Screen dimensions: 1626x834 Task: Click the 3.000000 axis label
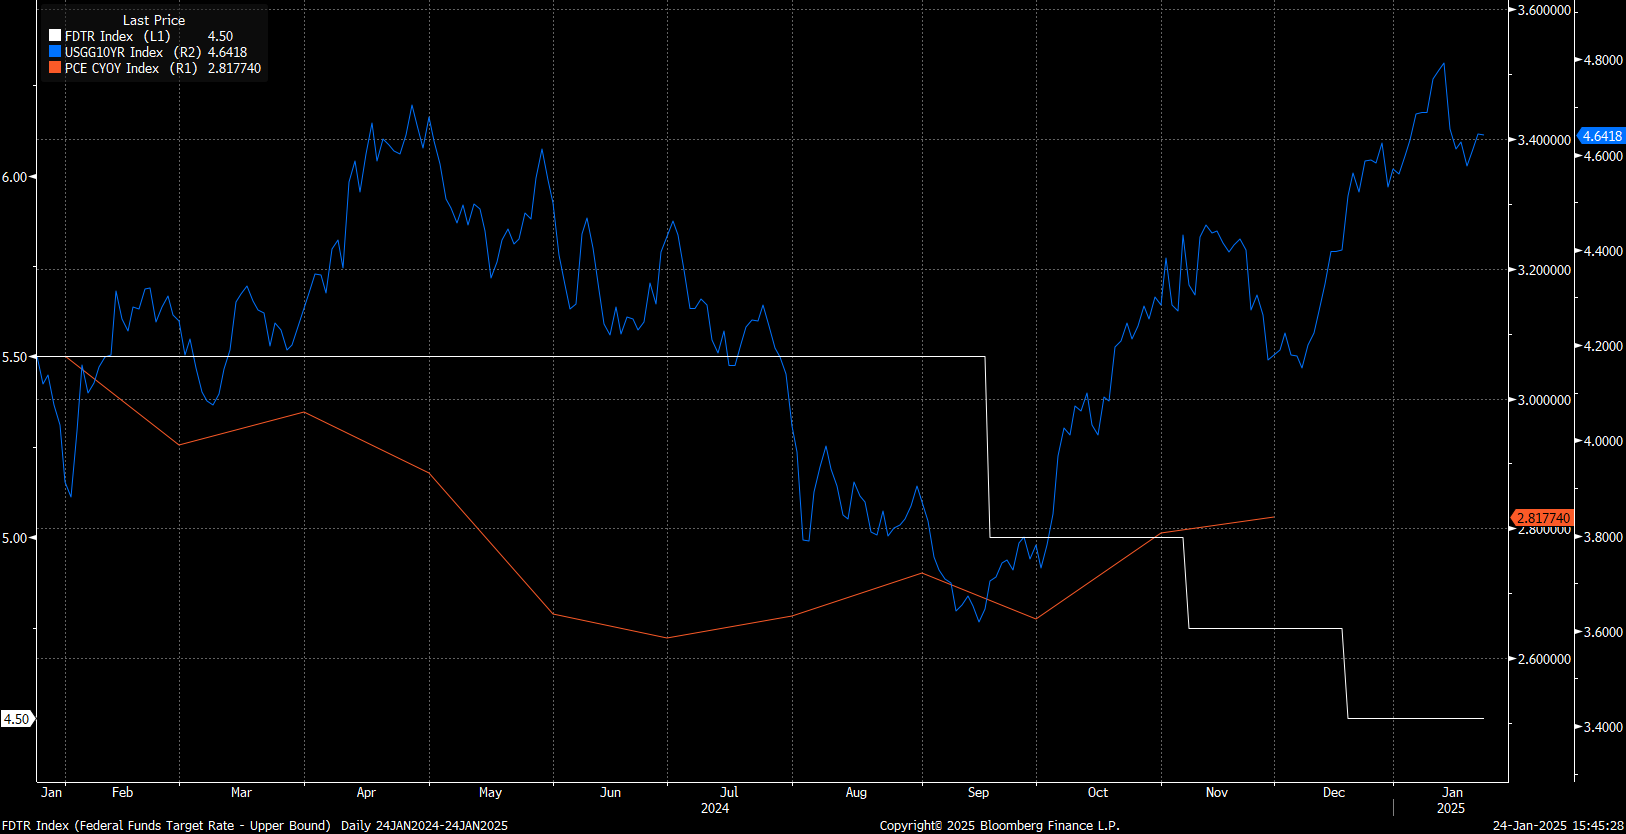[1544, 400]
